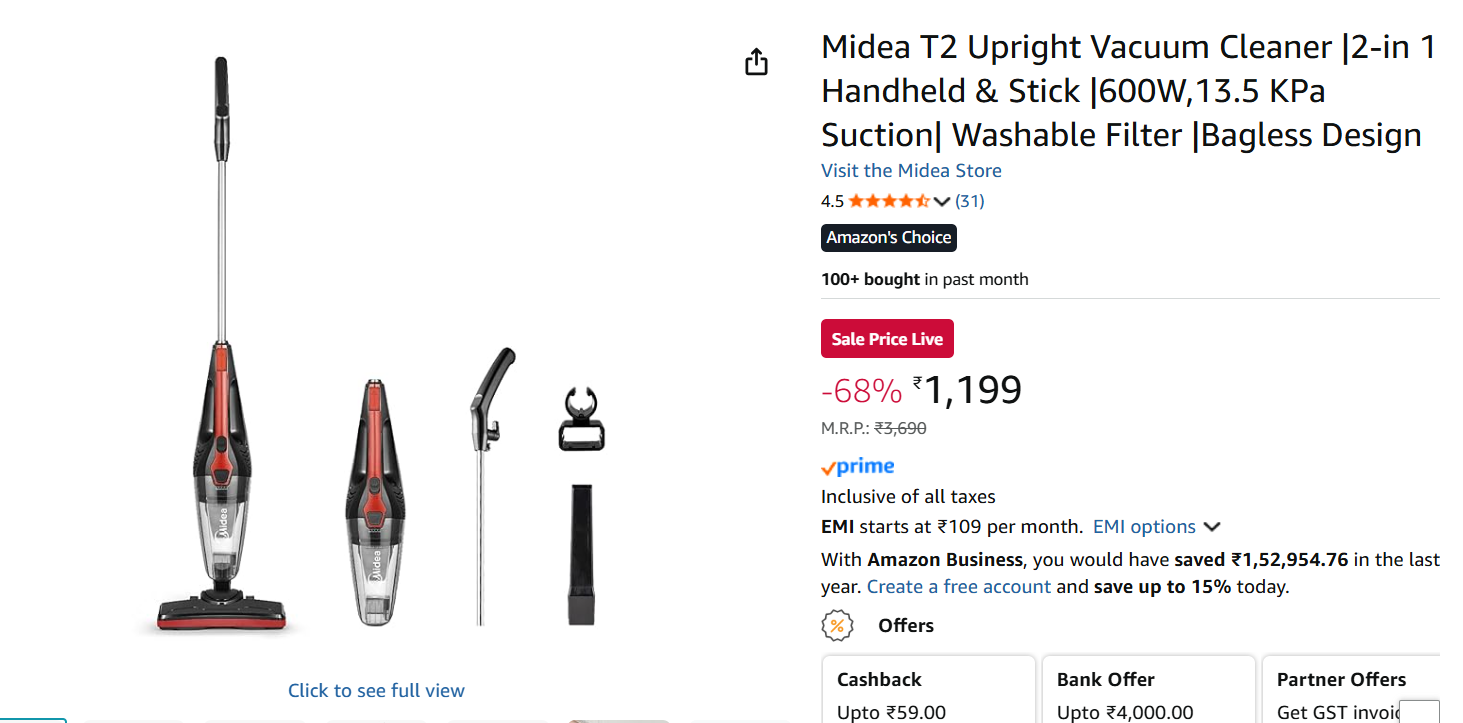Click the percent Offers icon
The image size is (1463, 723).
click(837, 626)
